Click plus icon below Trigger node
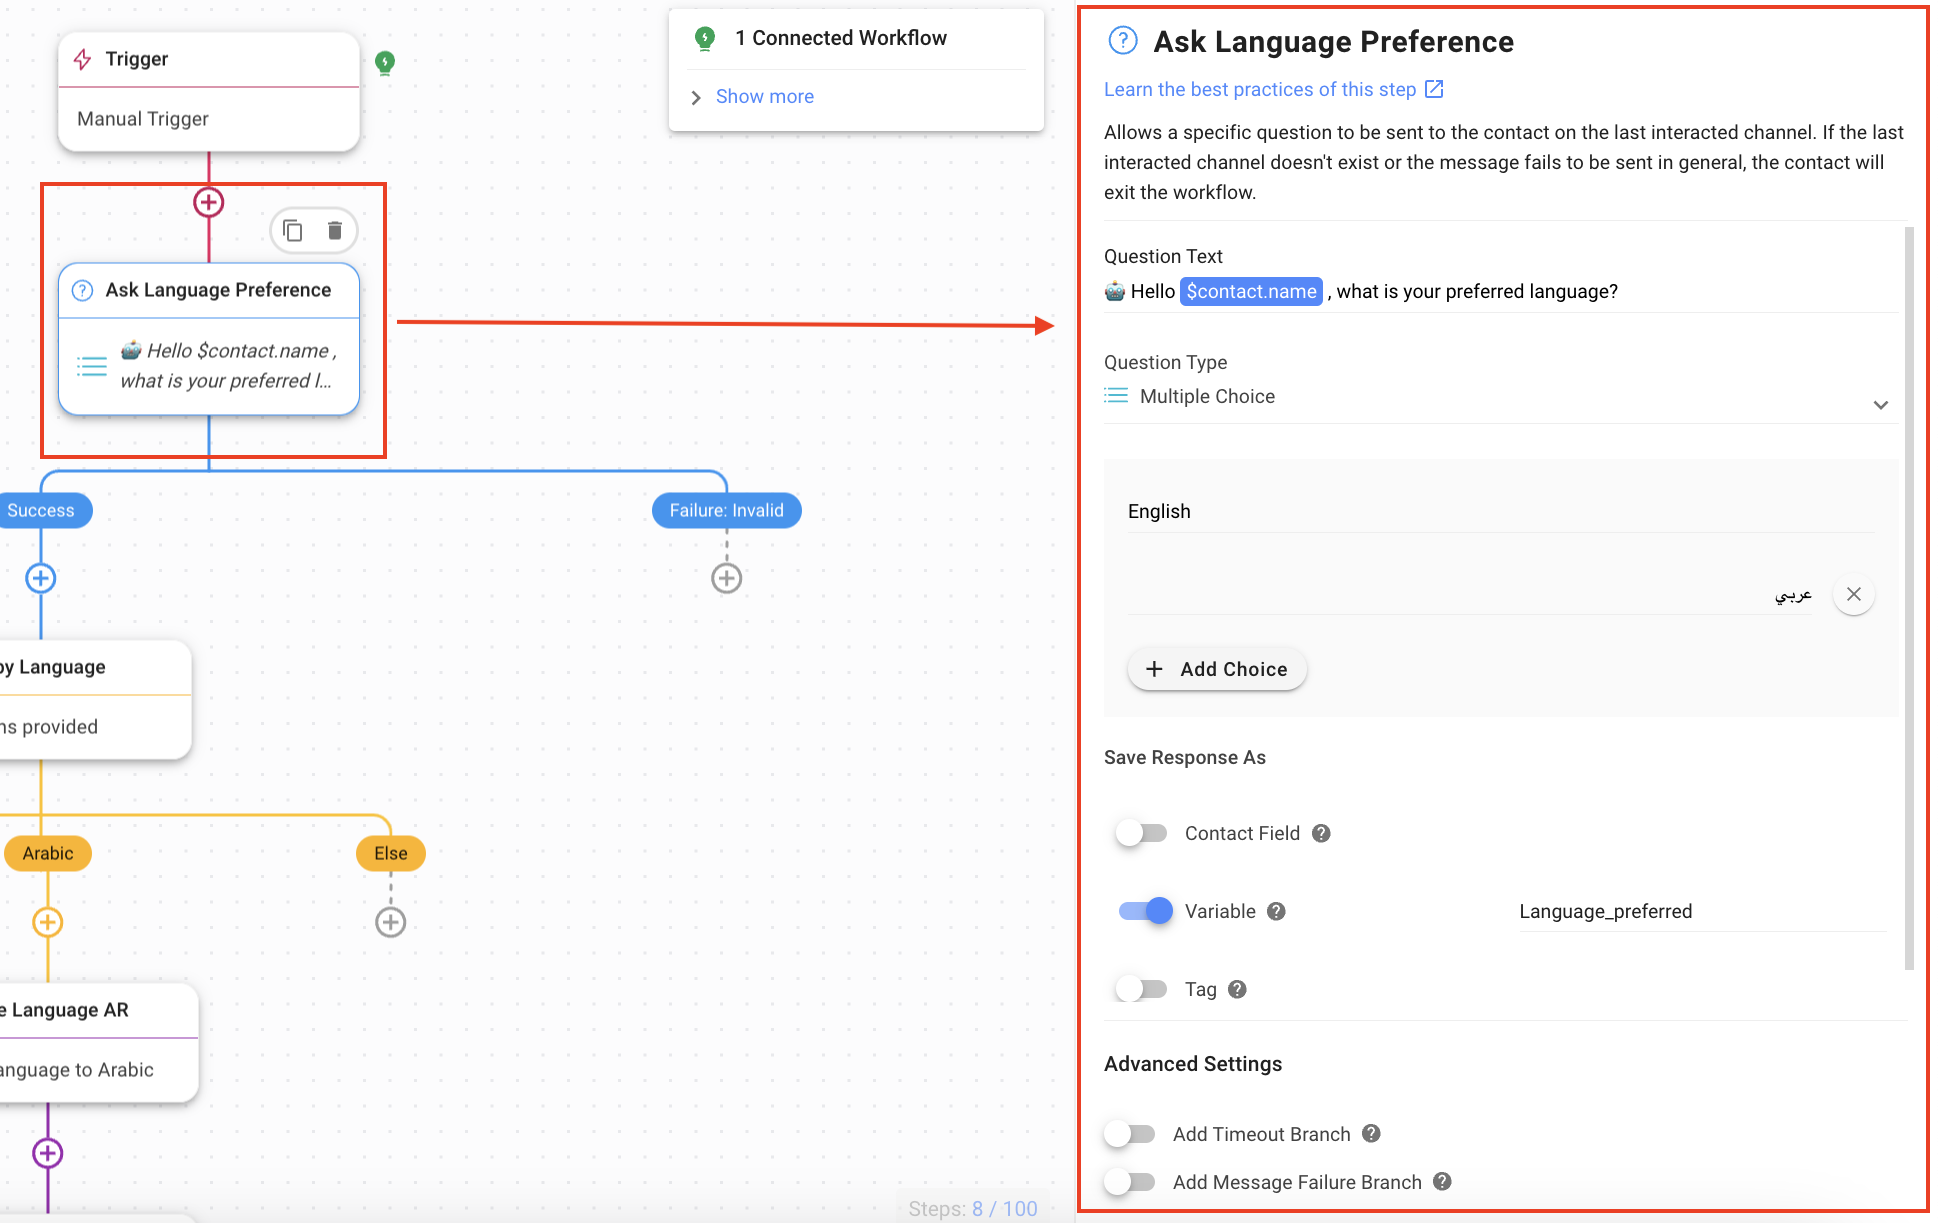1938x1223 pixels. point(208,203)
